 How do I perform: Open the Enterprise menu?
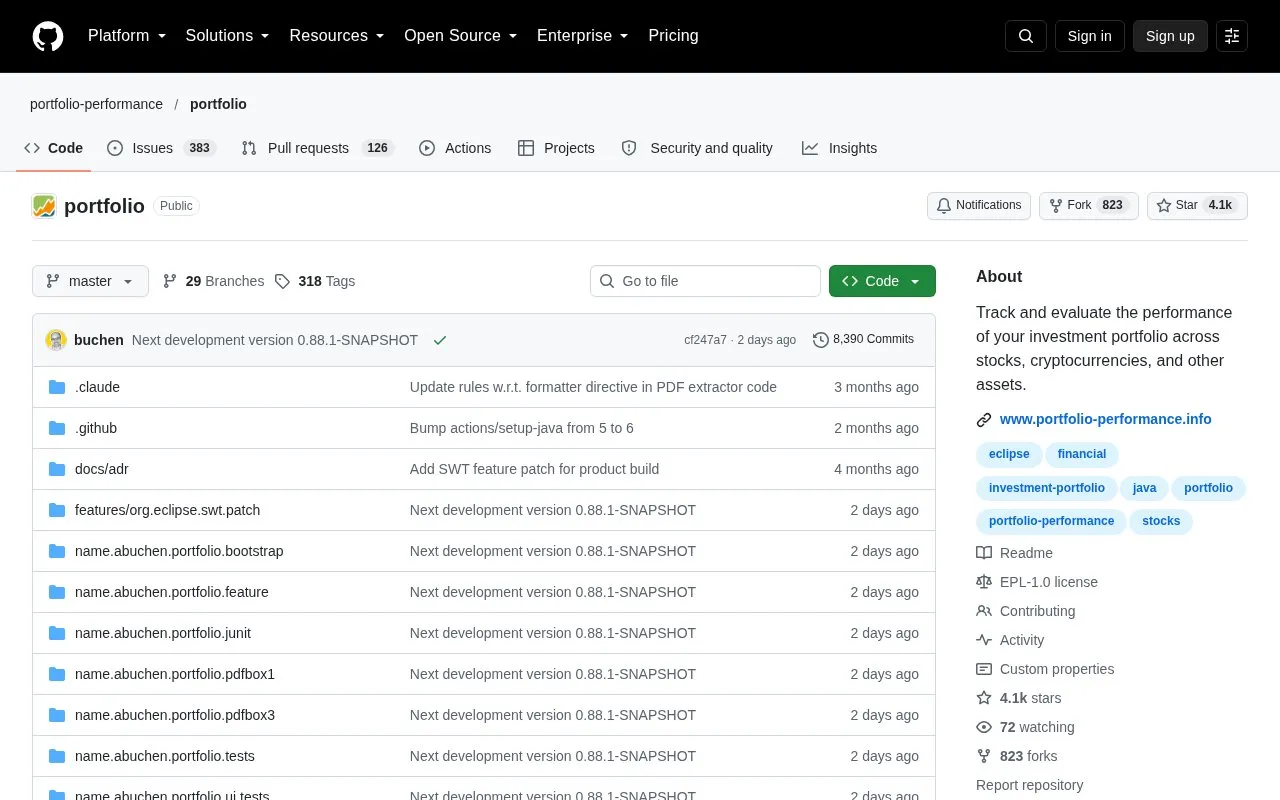[583, 36]
